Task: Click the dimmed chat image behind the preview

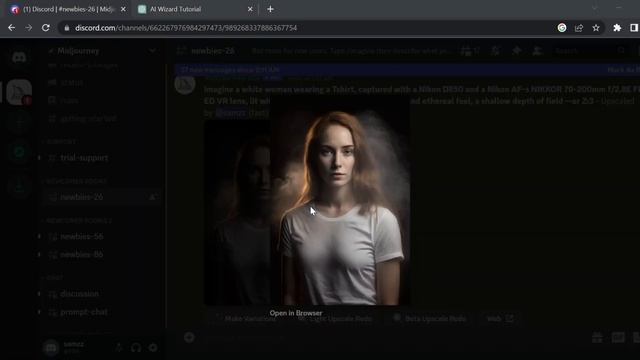Action: (x=237, y=212)
